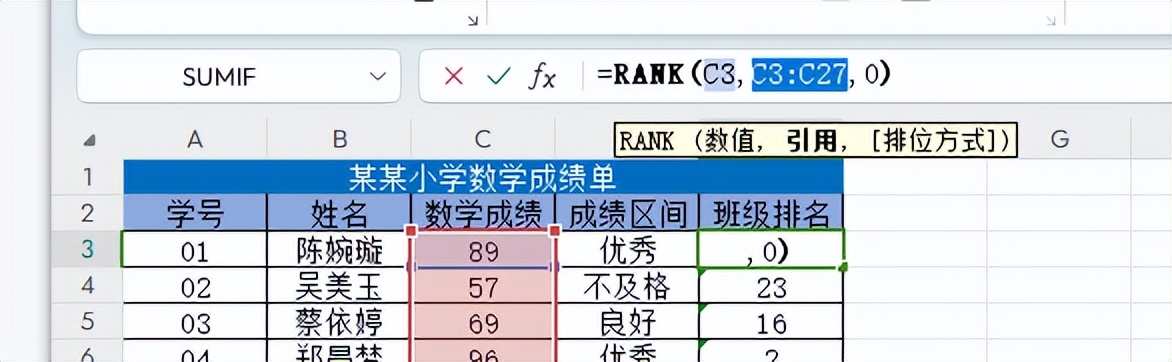Click the name cell 吴美玉
Image resolution: width=1172 pixels, height=362 pixels.
pyautogui.click(x=339, y=286)
